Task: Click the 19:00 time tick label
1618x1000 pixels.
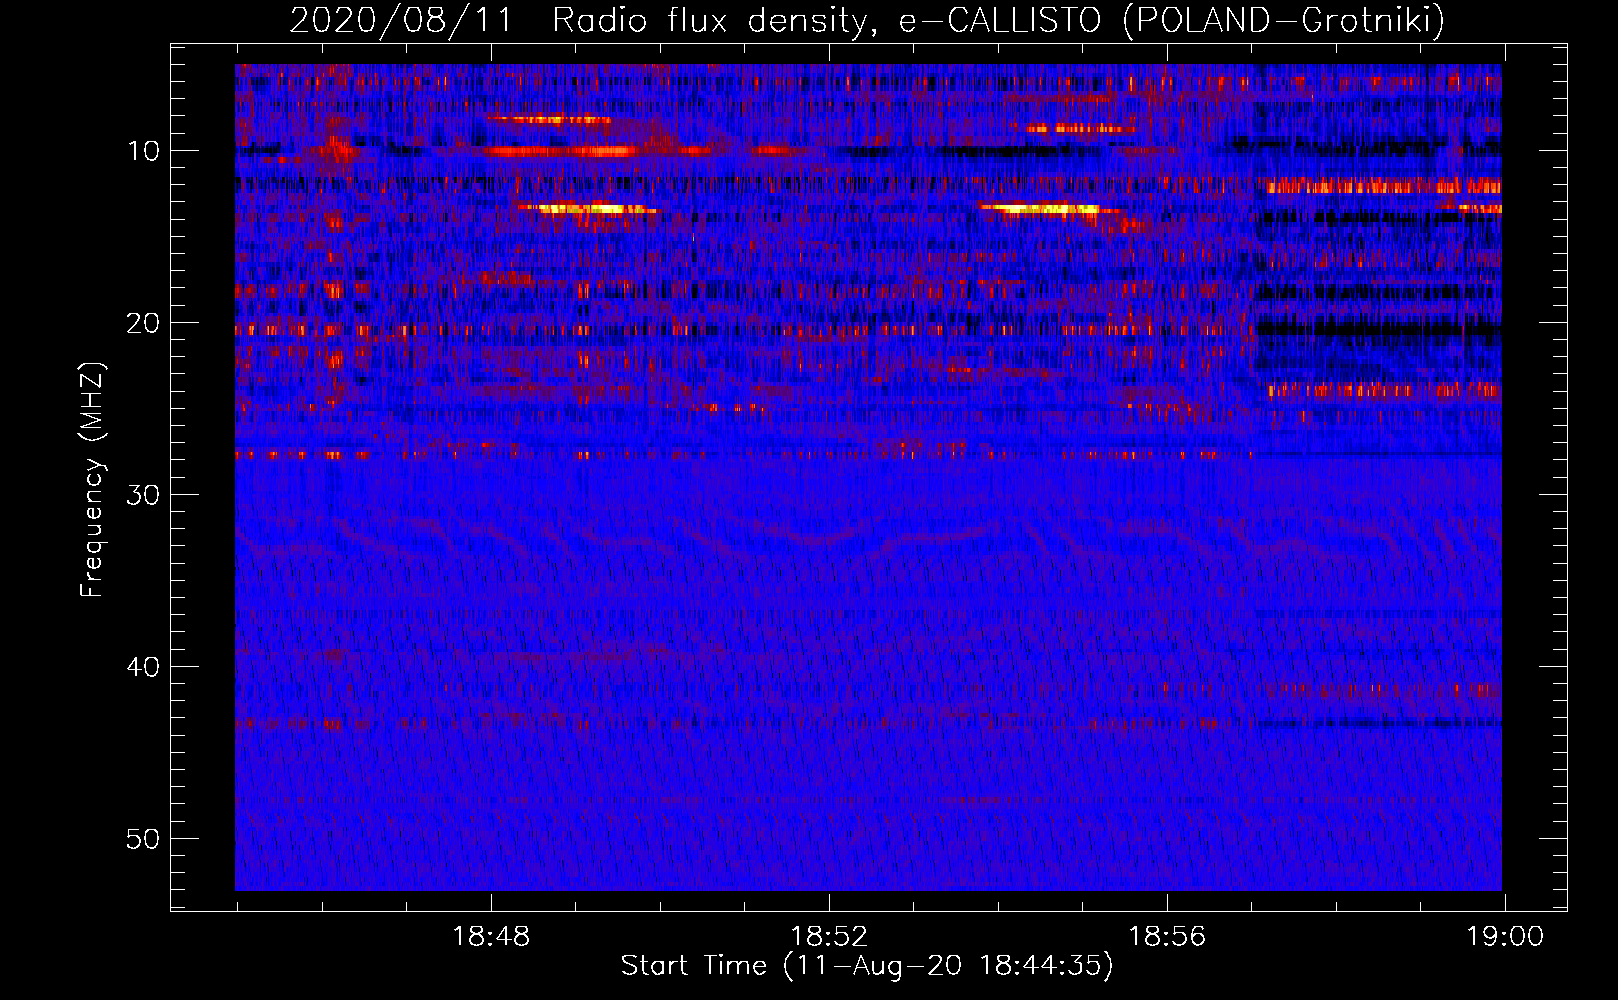Action: [1505, 937]
